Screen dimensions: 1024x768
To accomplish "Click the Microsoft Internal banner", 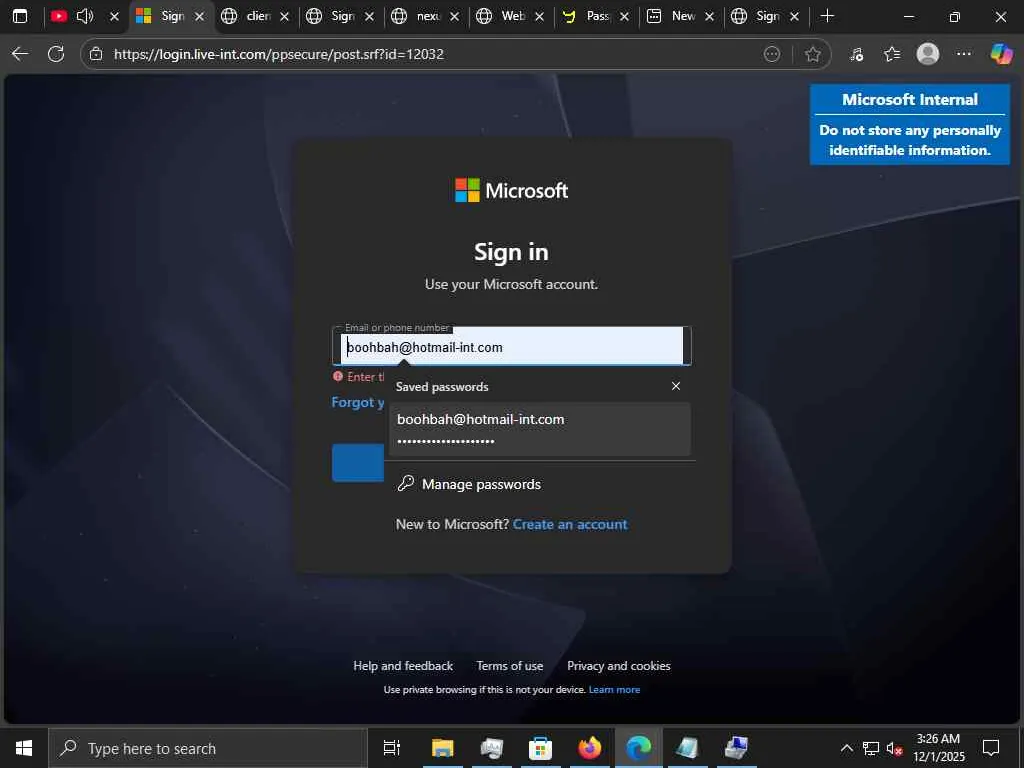I will [910, 124].
